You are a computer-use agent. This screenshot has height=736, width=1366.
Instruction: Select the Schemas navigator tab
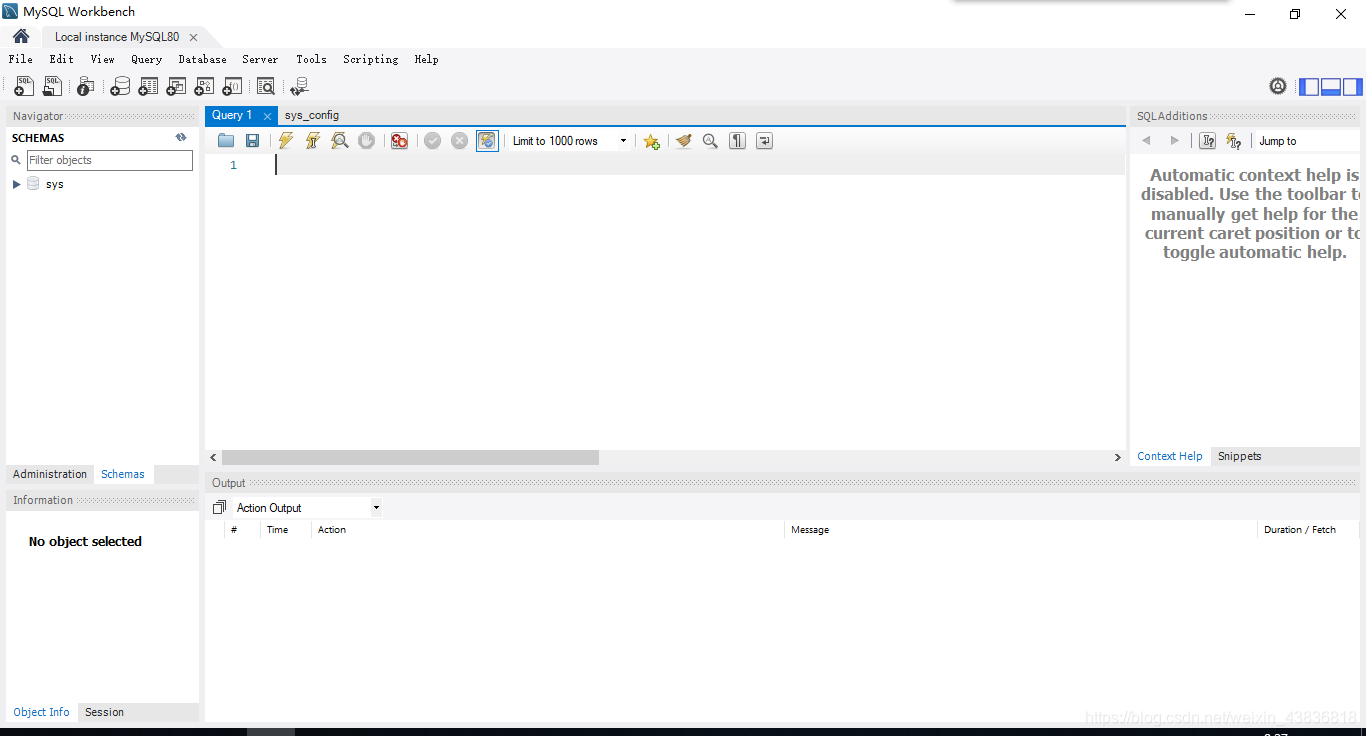pyautogui.click(x=123, y=474)
